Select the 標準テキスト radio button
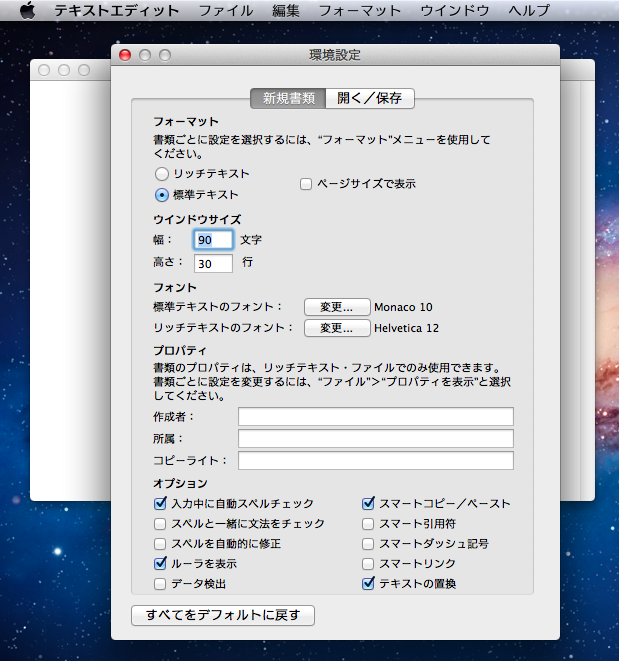 161,195
